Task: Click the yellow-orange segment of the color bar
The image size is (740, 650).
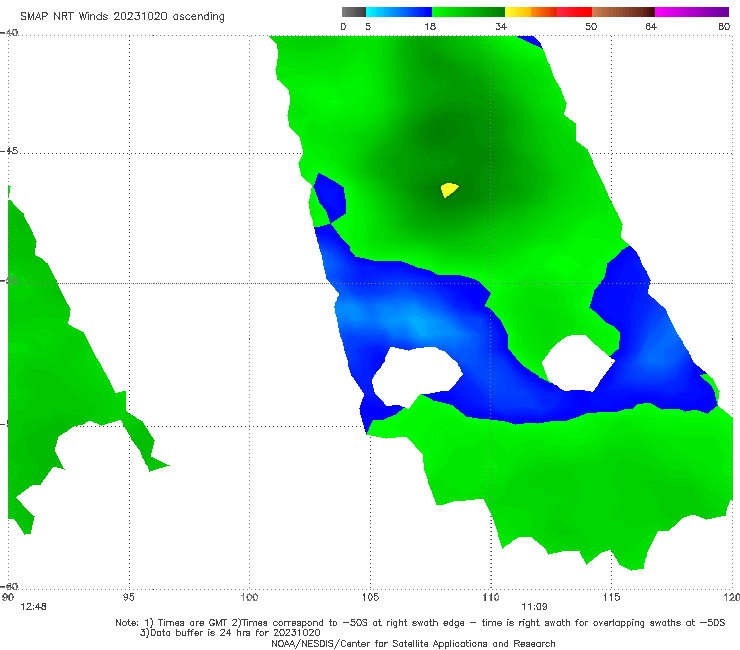Action: coord(530,12)
